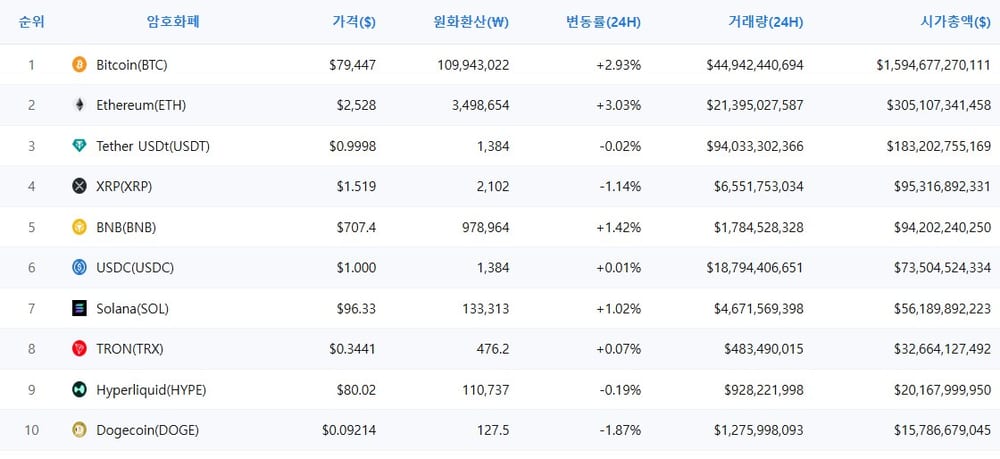Sort by 변동률(24H) column header
Image resolution: width=1000 pixels, height=459 pixels.
pos(603,22)
